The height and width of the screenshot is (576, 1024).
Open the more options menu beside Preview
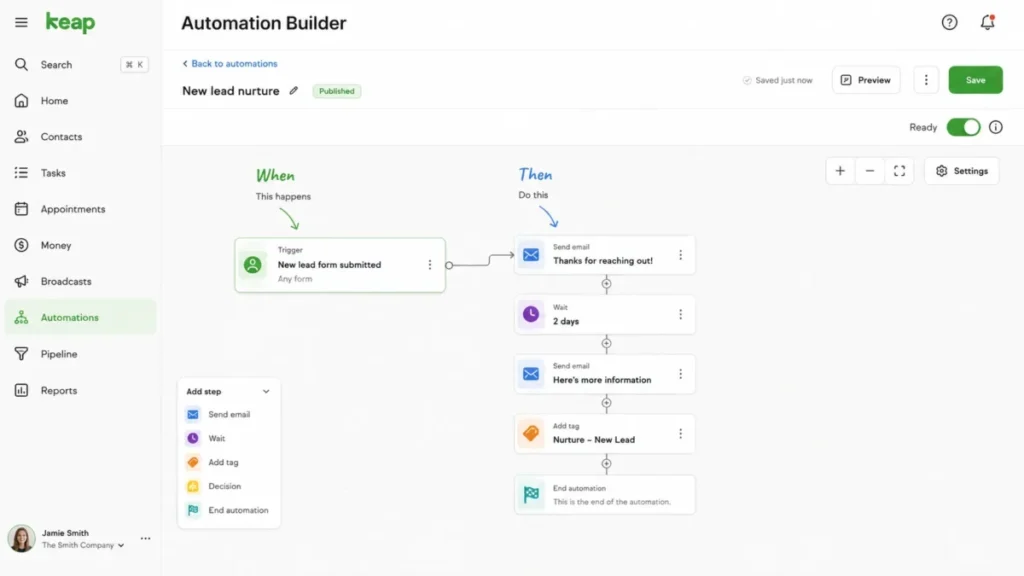925,80
